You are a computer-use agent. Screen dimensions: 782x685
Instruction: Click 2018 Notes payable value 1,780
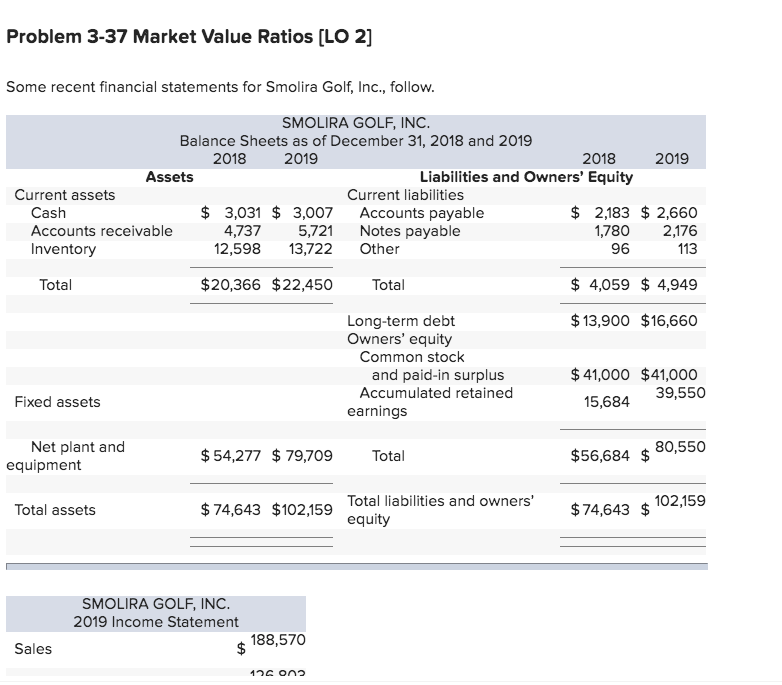tap(612, 231)
